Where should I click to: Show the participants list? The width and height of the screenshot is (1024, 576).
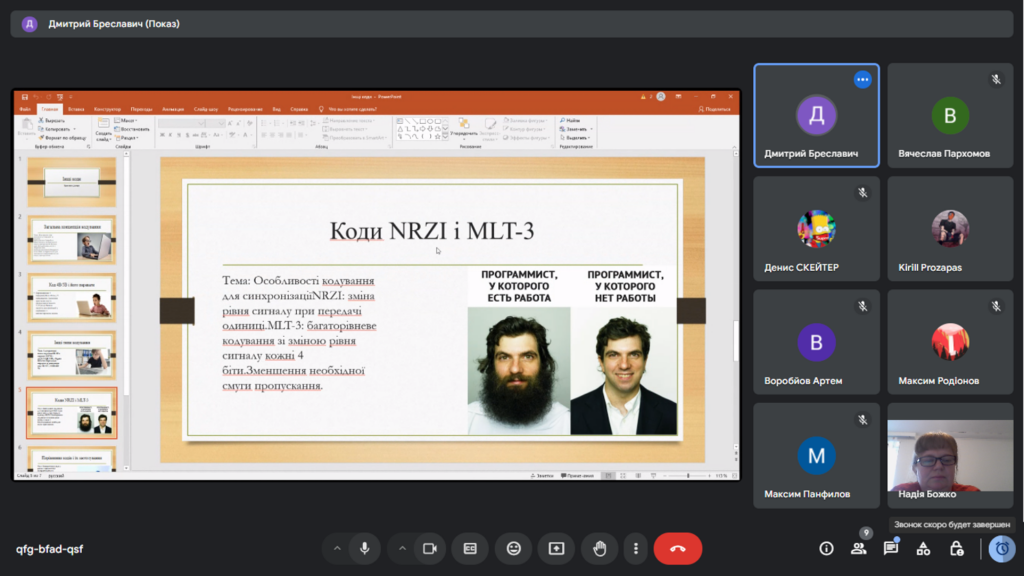pyautogui.click(x=858, y=548)
